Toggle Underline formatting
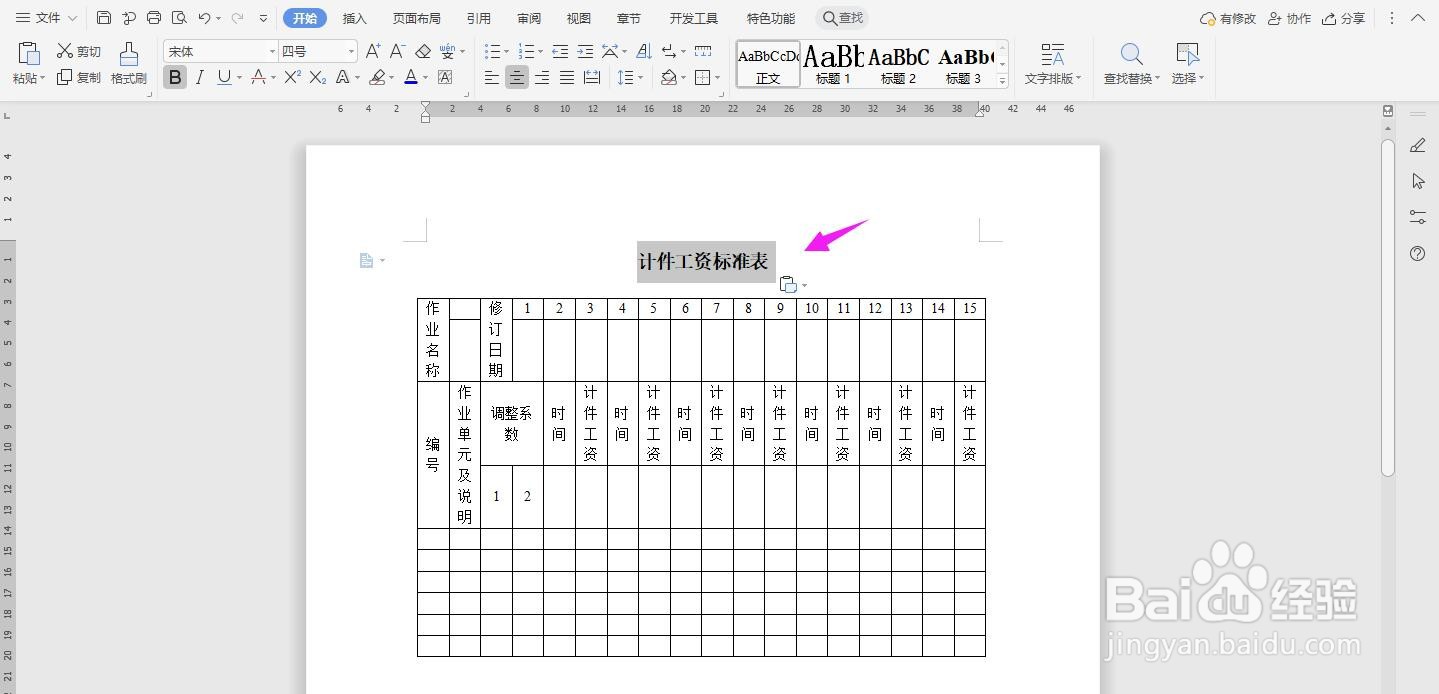Image resolution: width=1439 pixels, height=694 pixels. pos(223,77)
